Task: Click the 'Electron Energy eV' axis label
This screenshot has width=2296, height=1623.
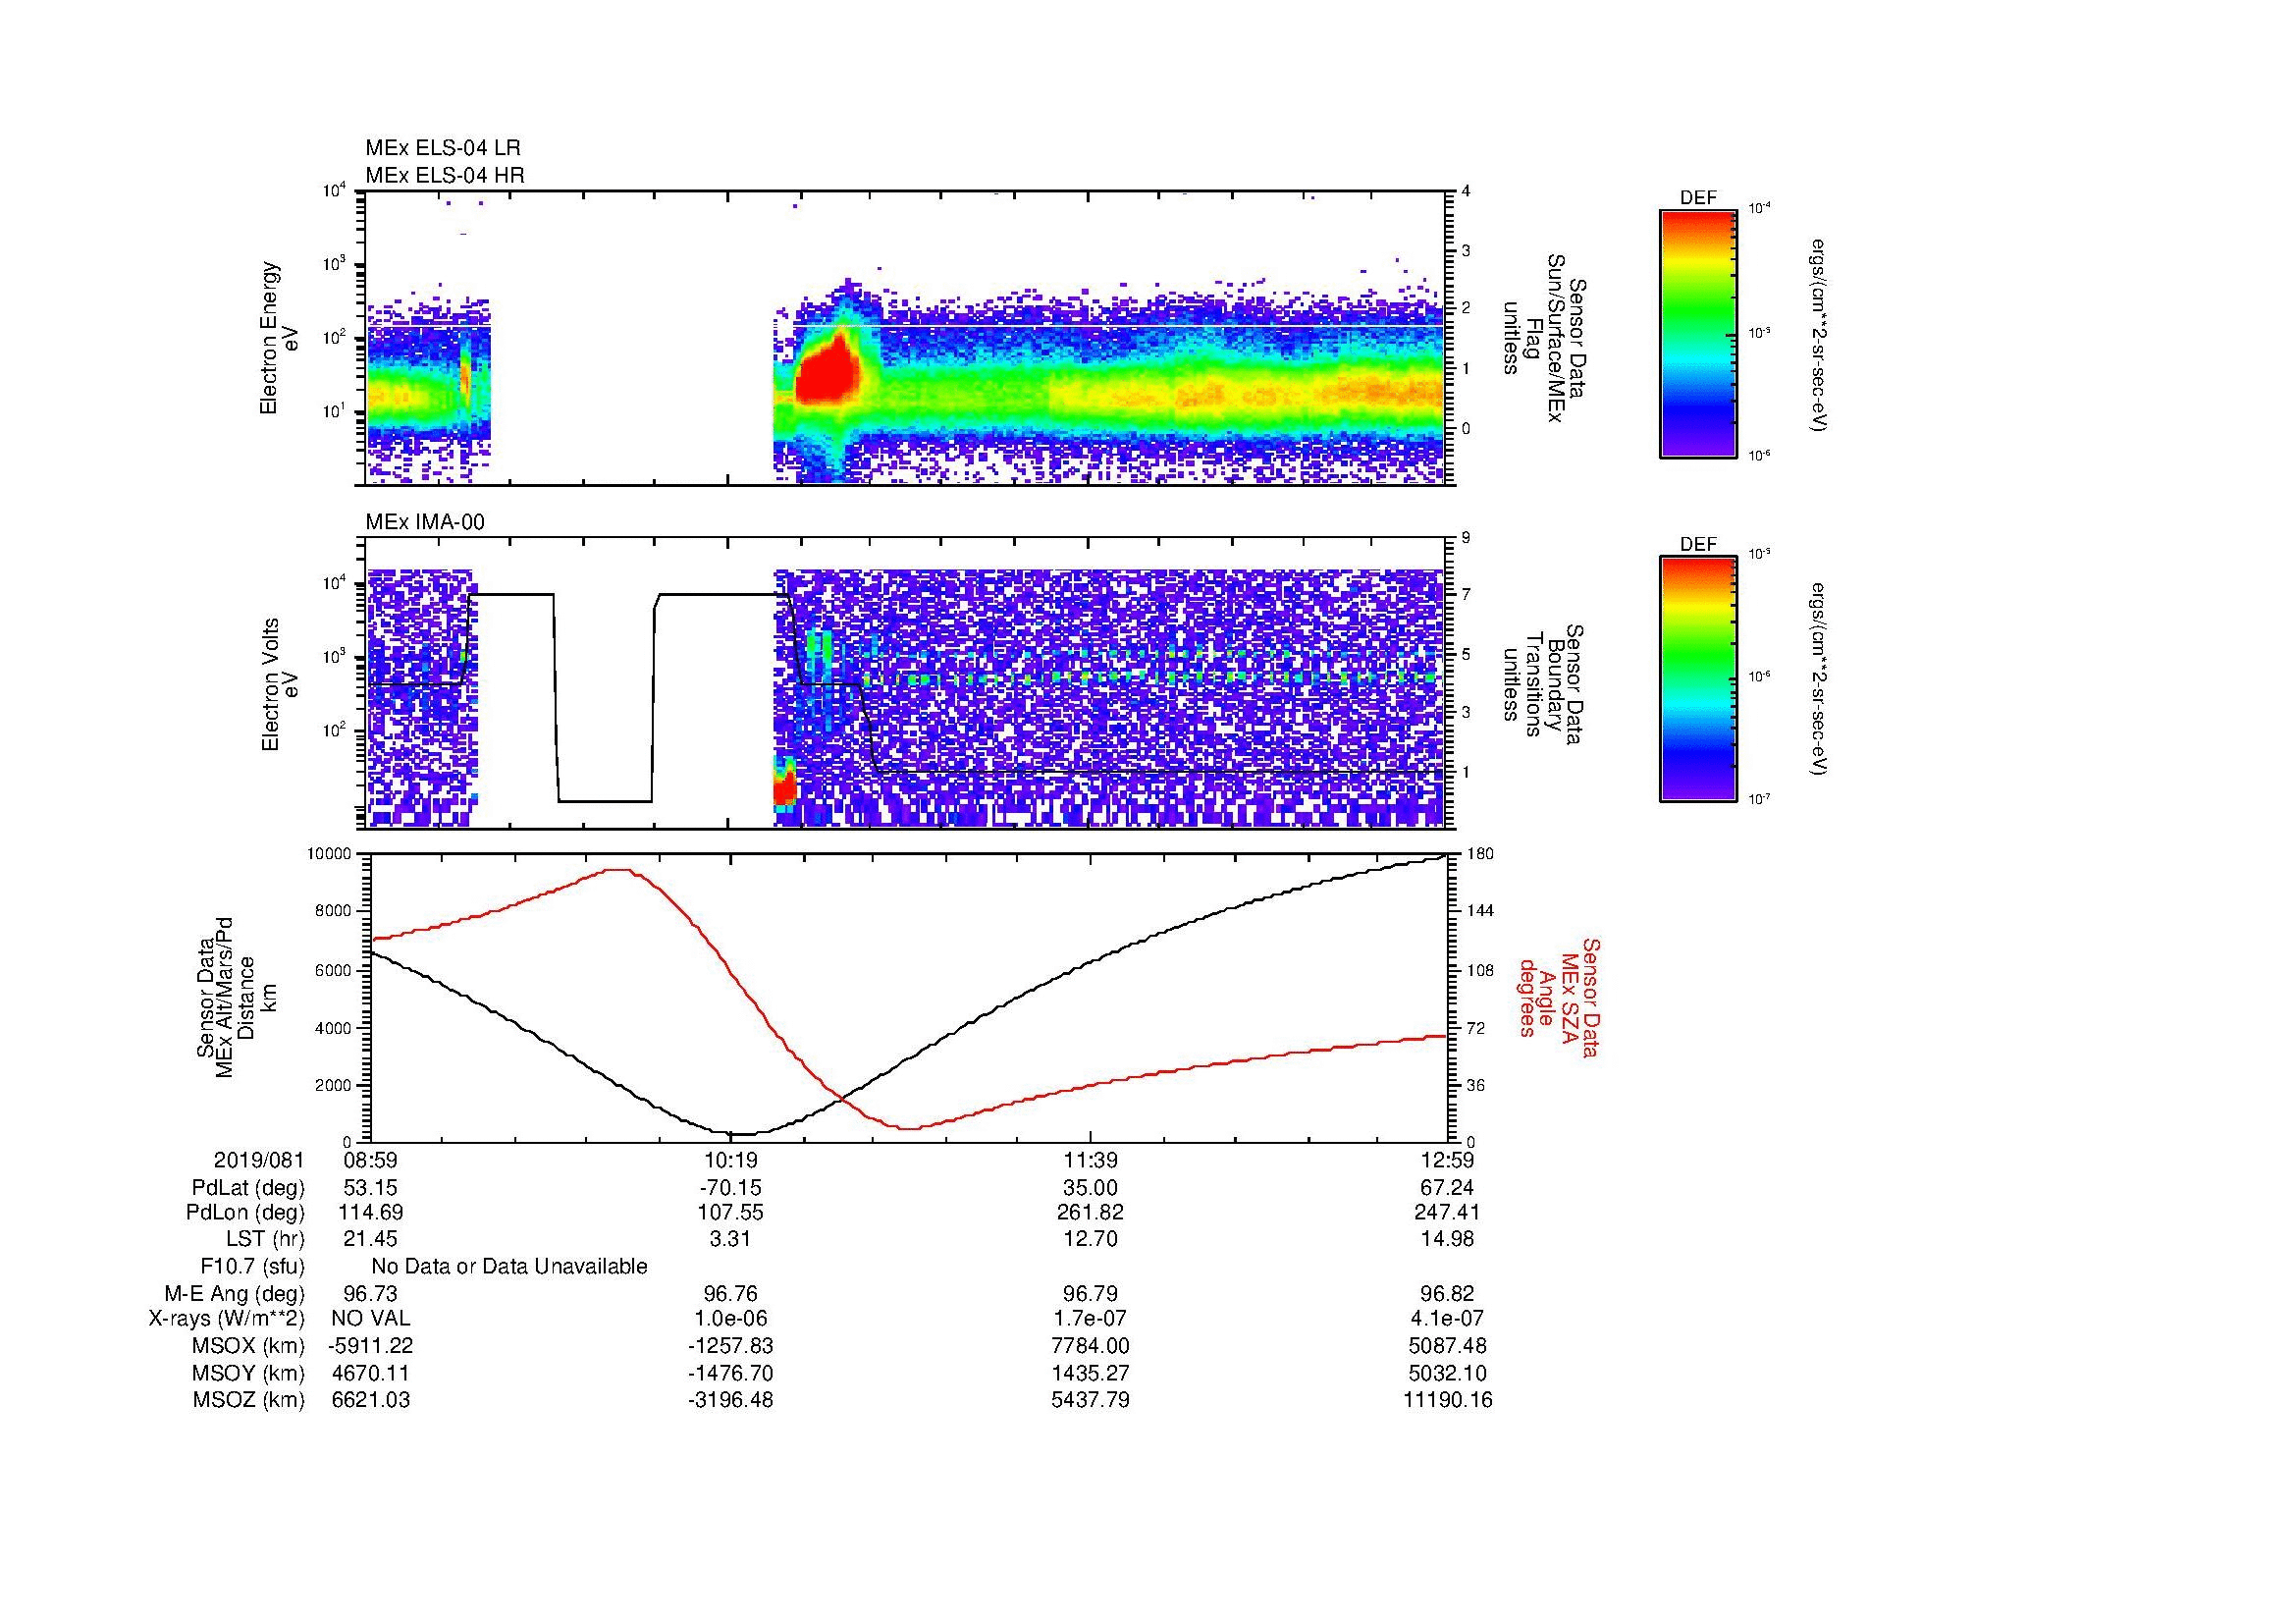Action: (279, 338)
